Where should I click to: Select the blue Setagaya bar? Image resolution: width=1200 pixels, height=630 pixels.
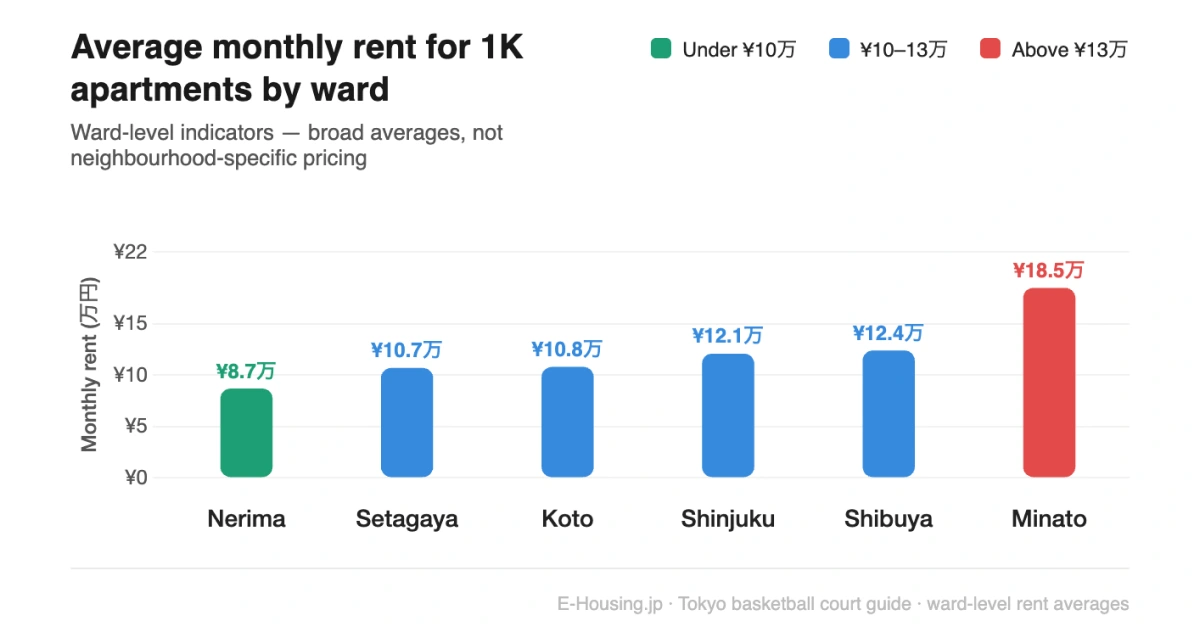(x=407, y=423)
